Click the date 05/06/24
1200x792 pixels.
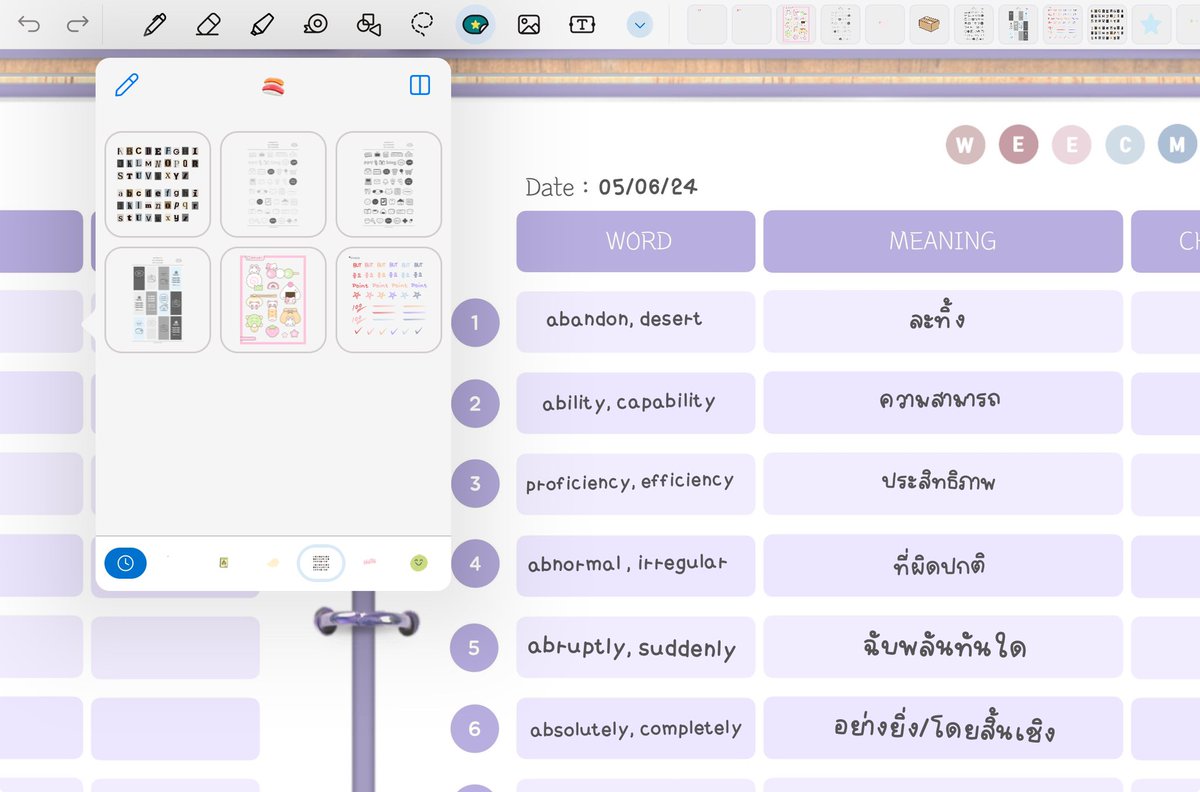[x=648, y=187]
